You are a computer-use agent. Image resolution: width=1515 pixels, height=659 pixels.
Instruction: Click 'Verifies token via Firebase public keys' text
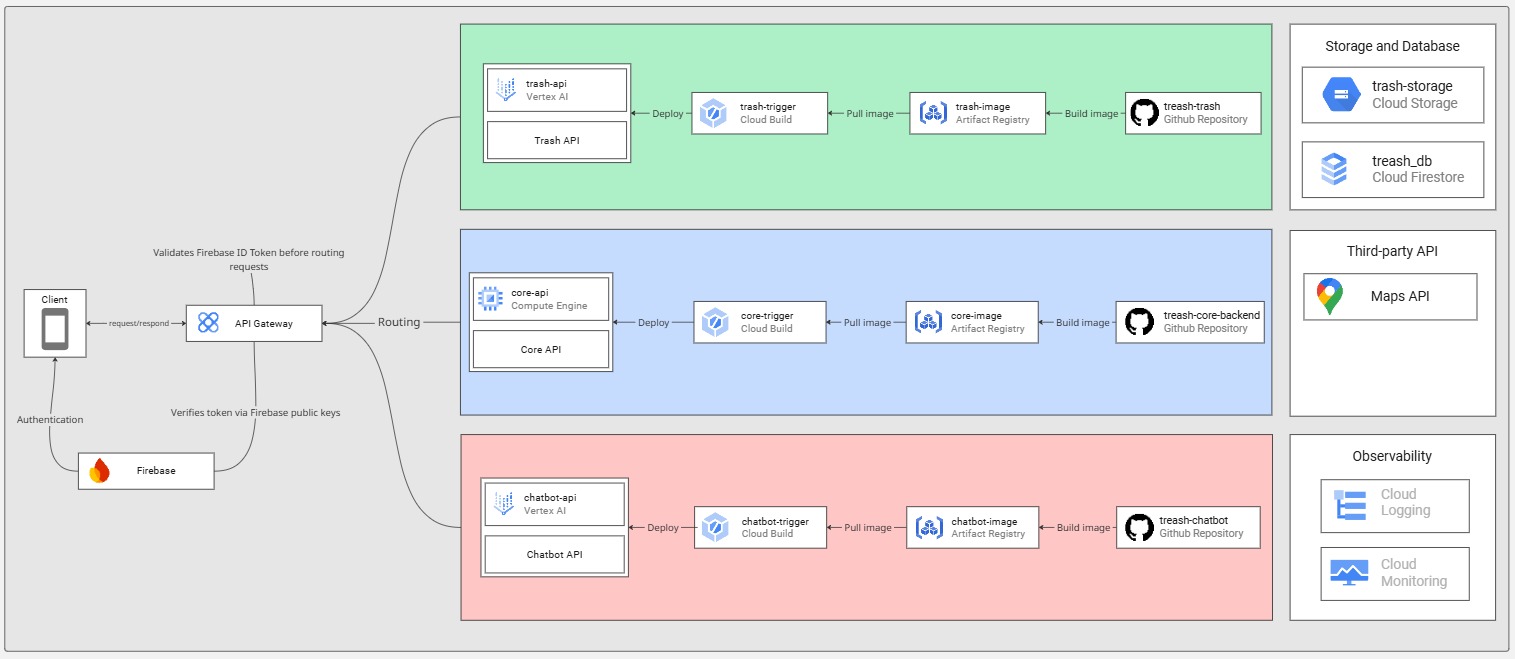256,412
